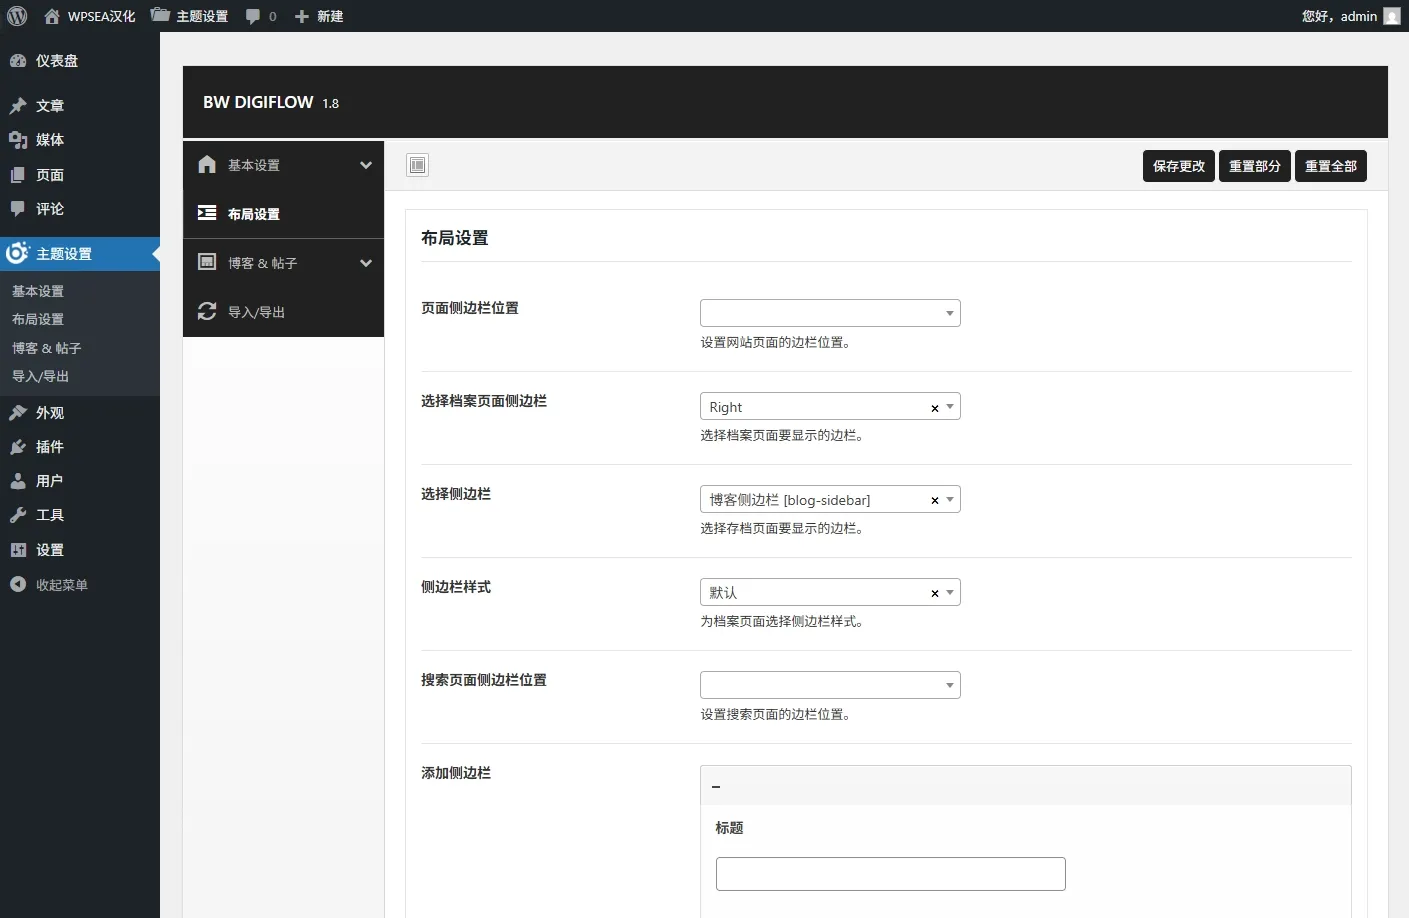
Task: Collapse the menu with 收起菜单
Action: 61,585
